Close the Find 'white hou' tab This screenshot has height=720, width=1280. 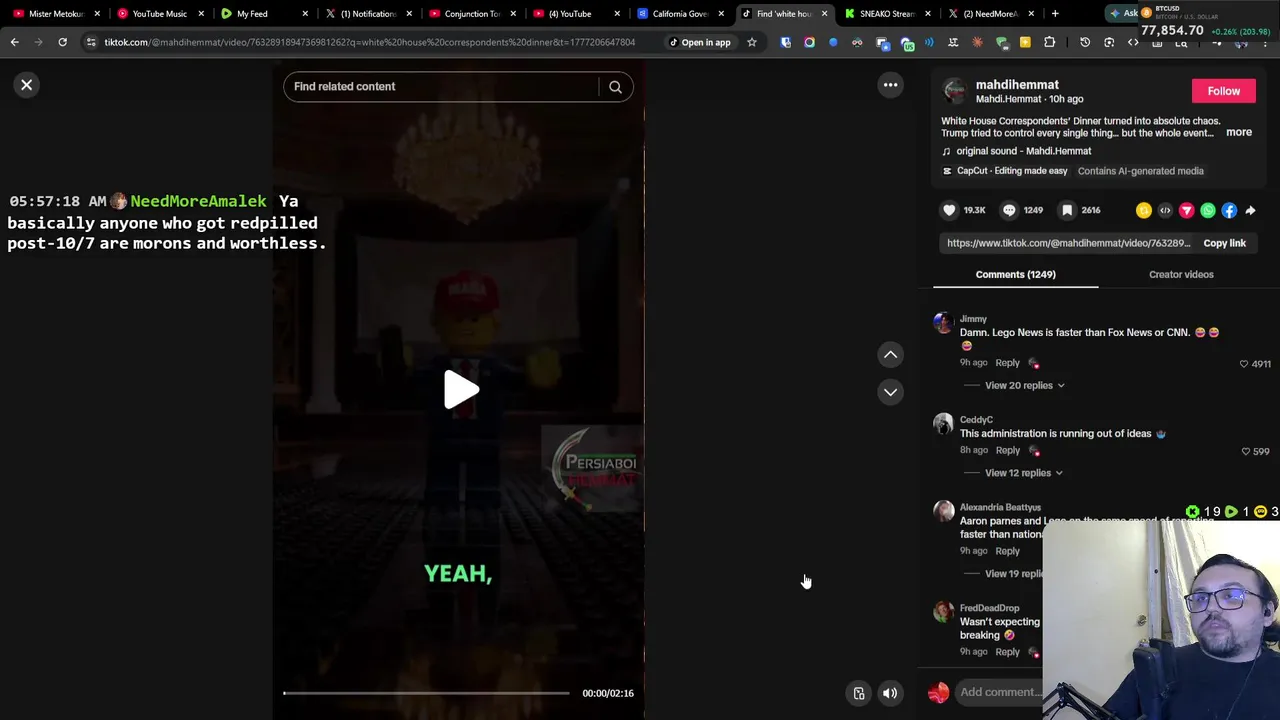click(824, 14)
